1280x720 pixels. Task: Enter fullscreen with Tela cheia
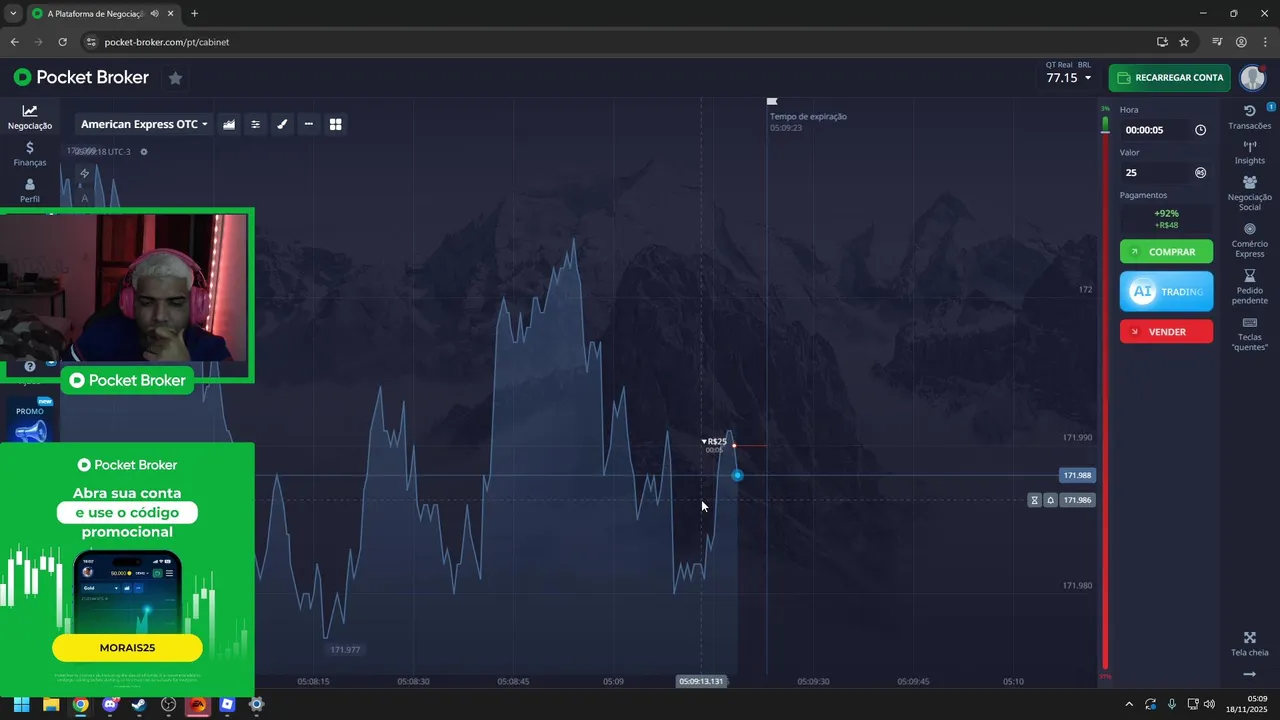1249,644
